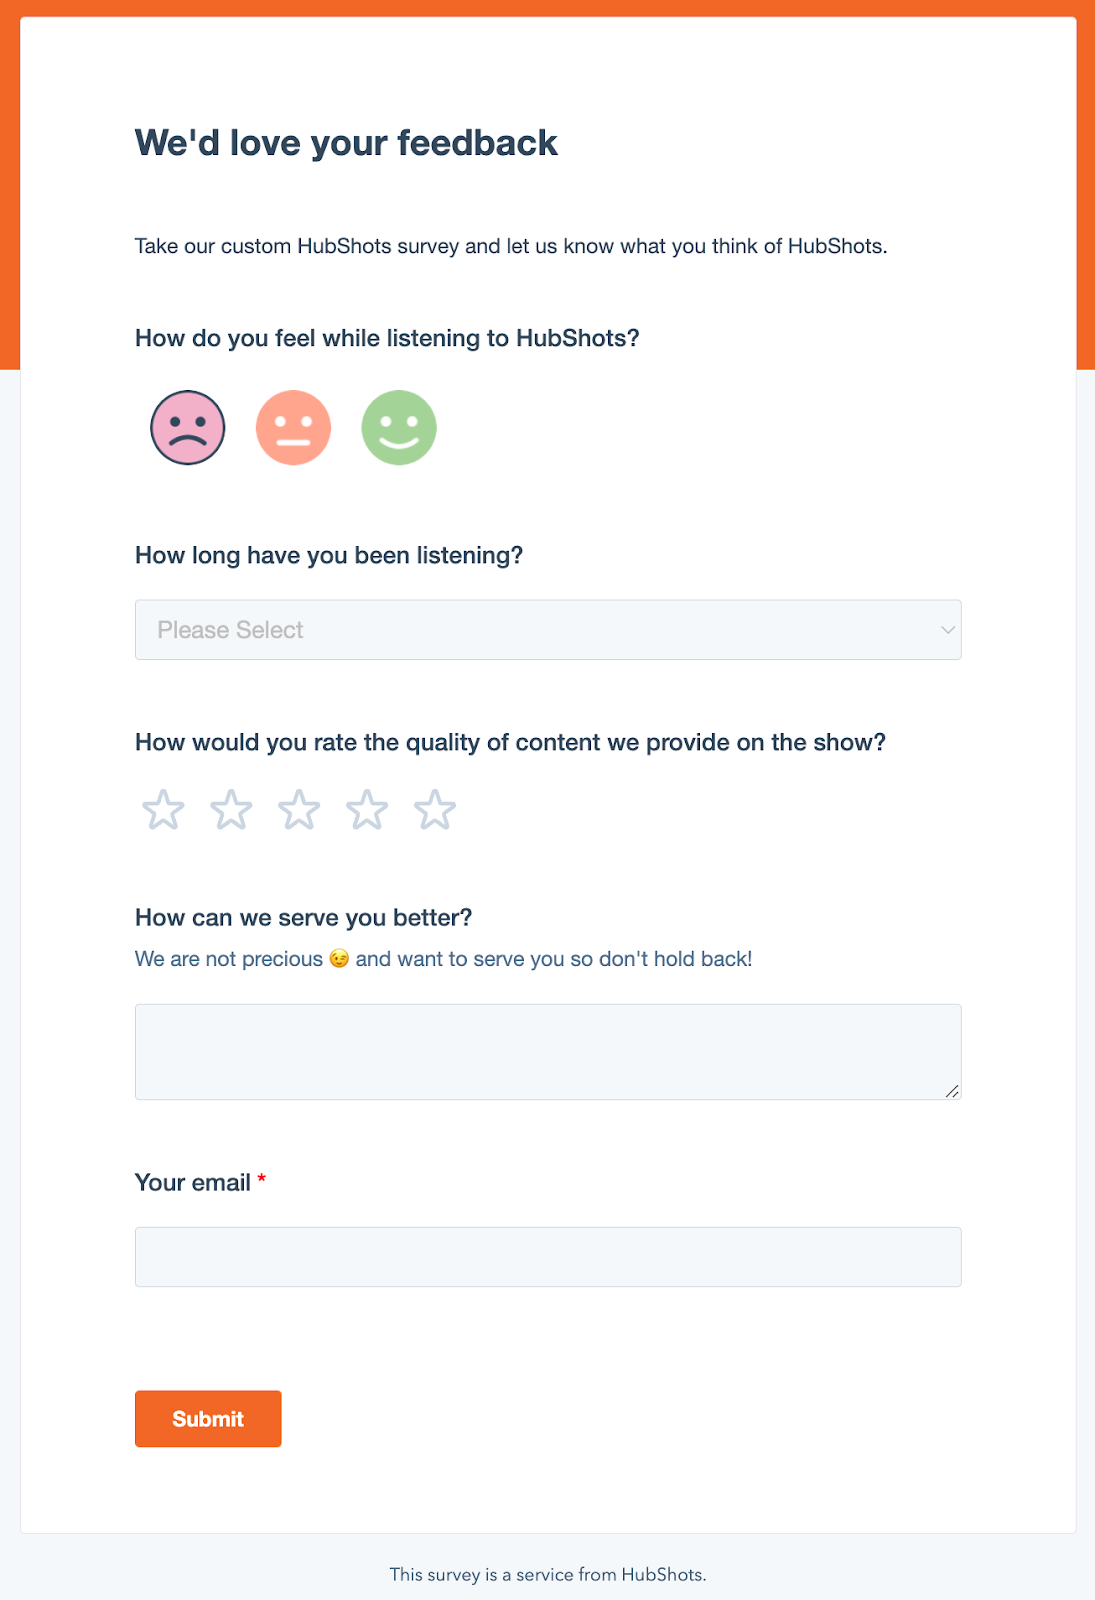Click the 'We'd love your feedback' heading
The image size is (1095, 1600).
coord(346,143)
